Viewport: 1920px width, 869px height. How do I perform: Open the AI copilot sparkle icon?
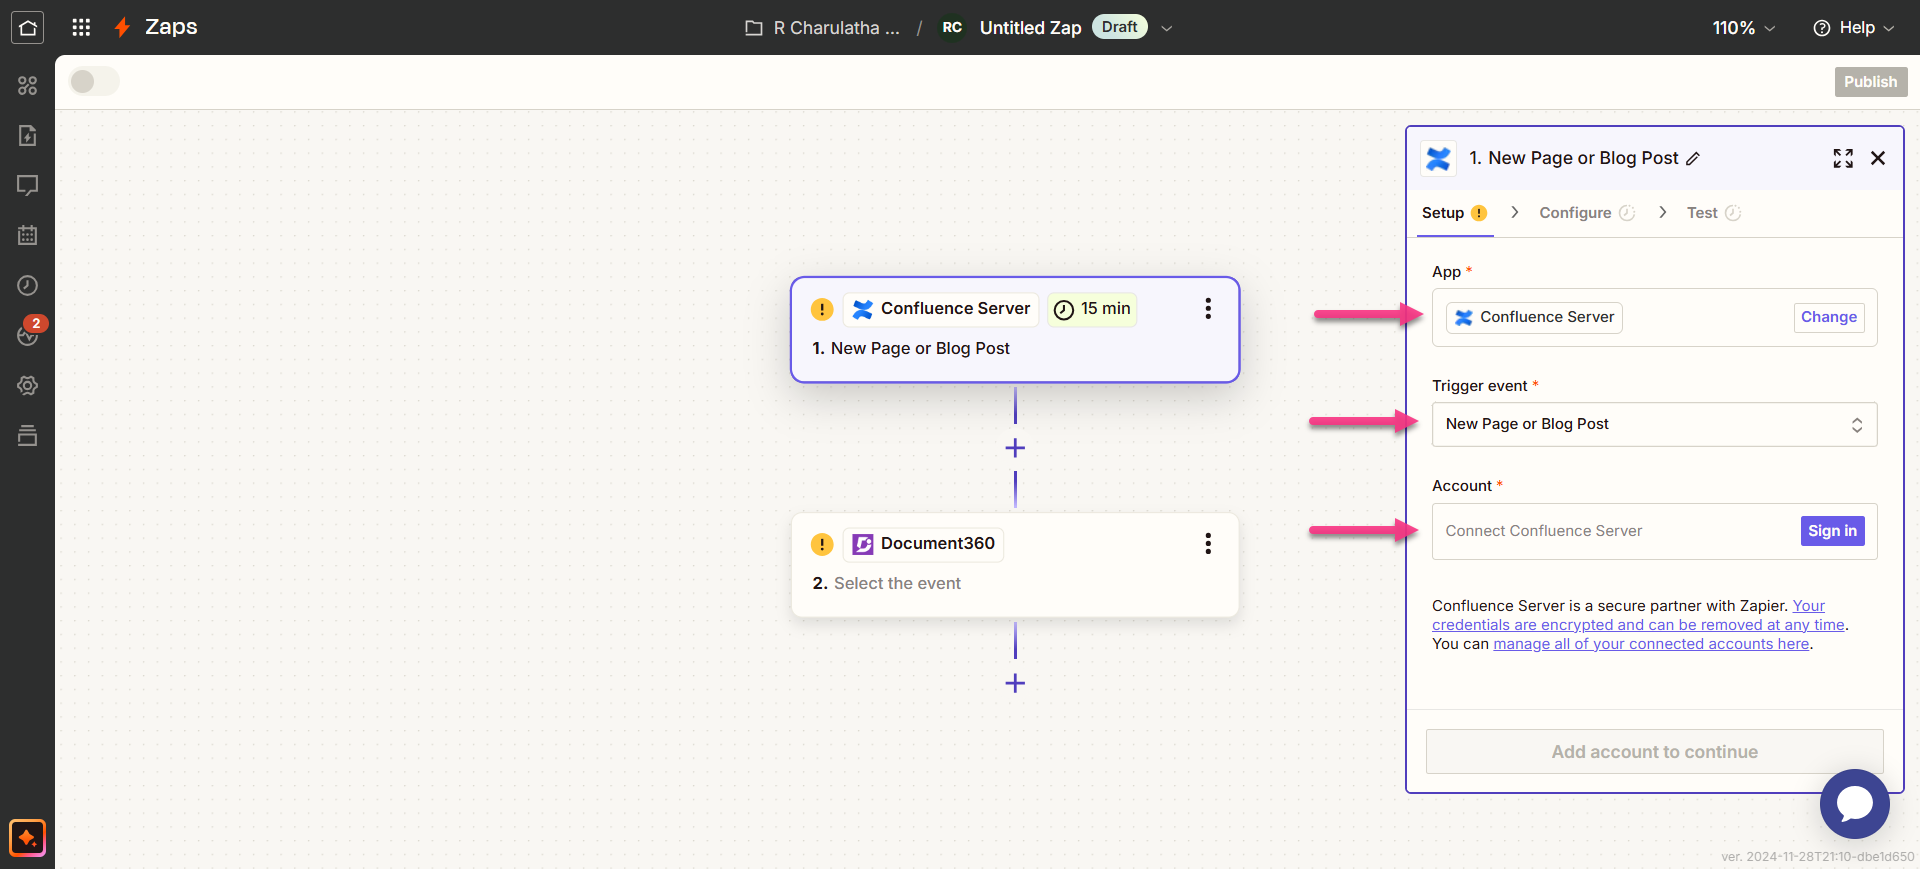pyautogui.click(x=27, y=838)
